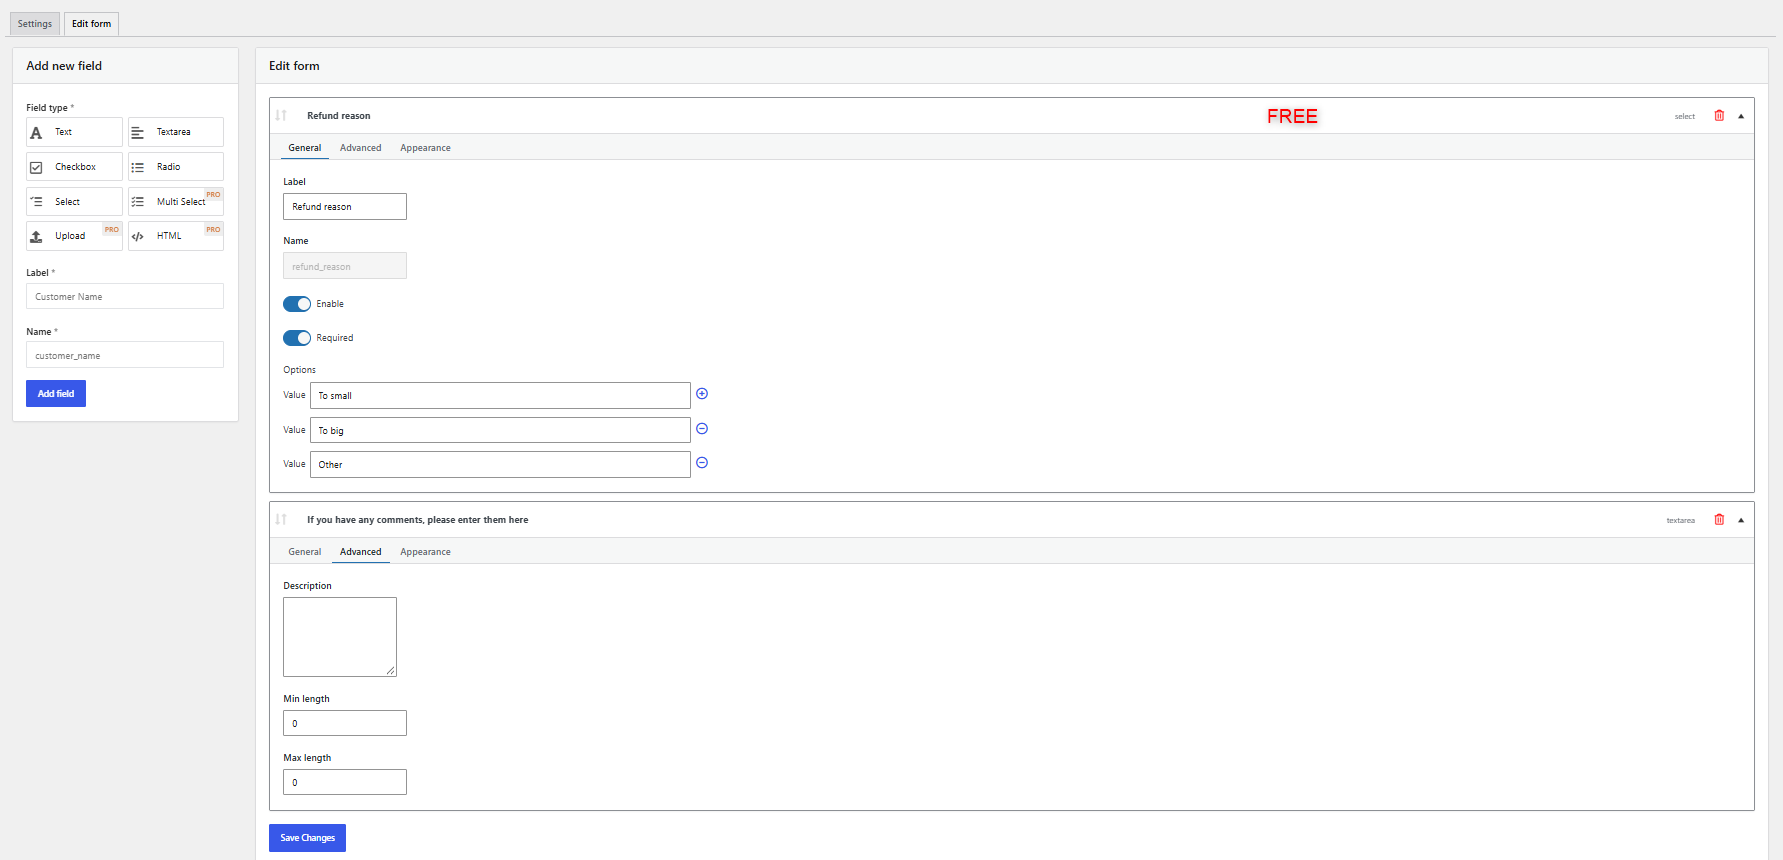Open comments field Advanced tab

point(361,552)
